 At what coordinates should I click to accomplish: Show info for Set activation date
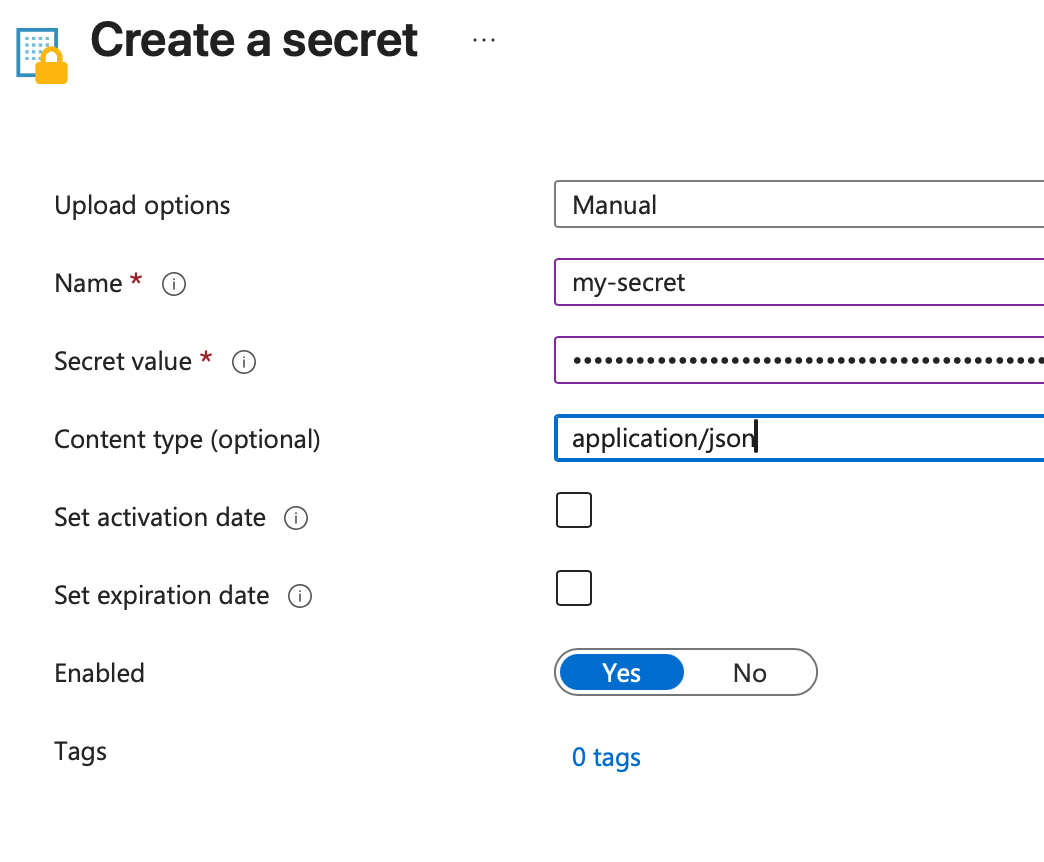click(296, 519)
